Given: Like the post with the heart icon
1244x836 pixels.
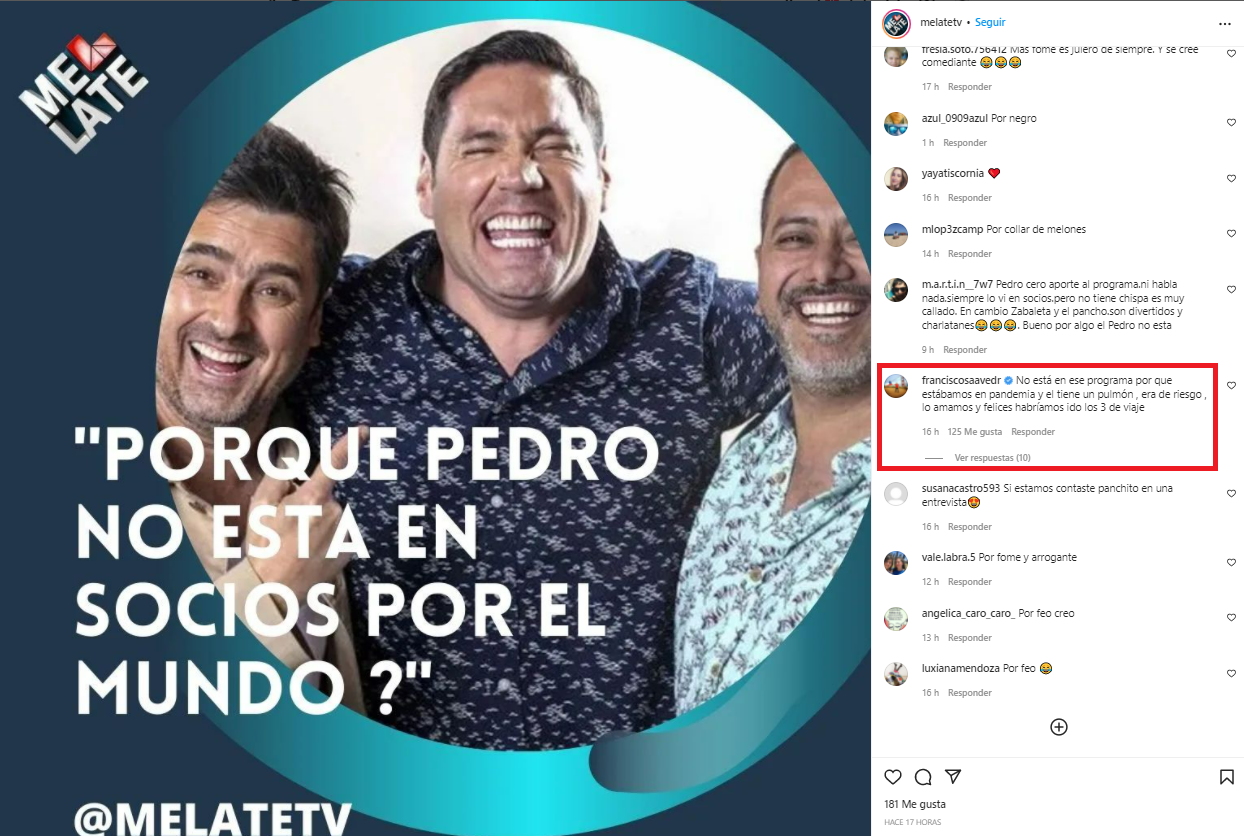Looking at the screenshot, I should pyautogui.click(x=893, y=777).
